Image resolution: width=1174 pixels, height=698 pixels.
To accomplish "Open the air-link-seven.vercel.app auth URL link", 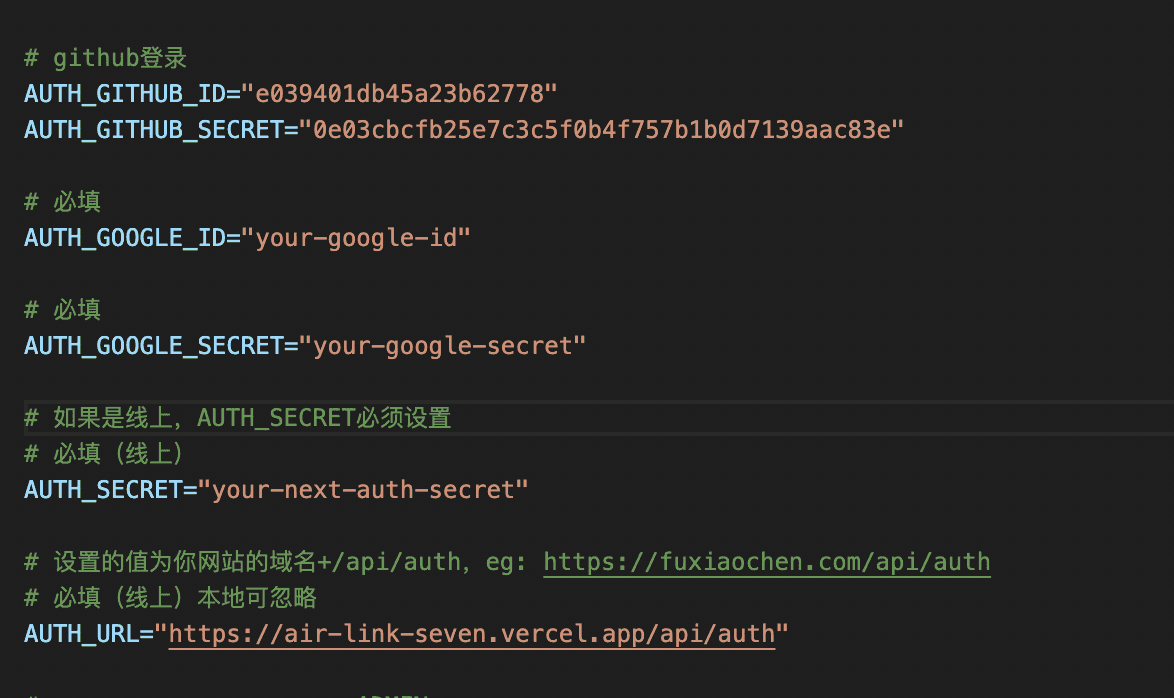I will 471,633.
